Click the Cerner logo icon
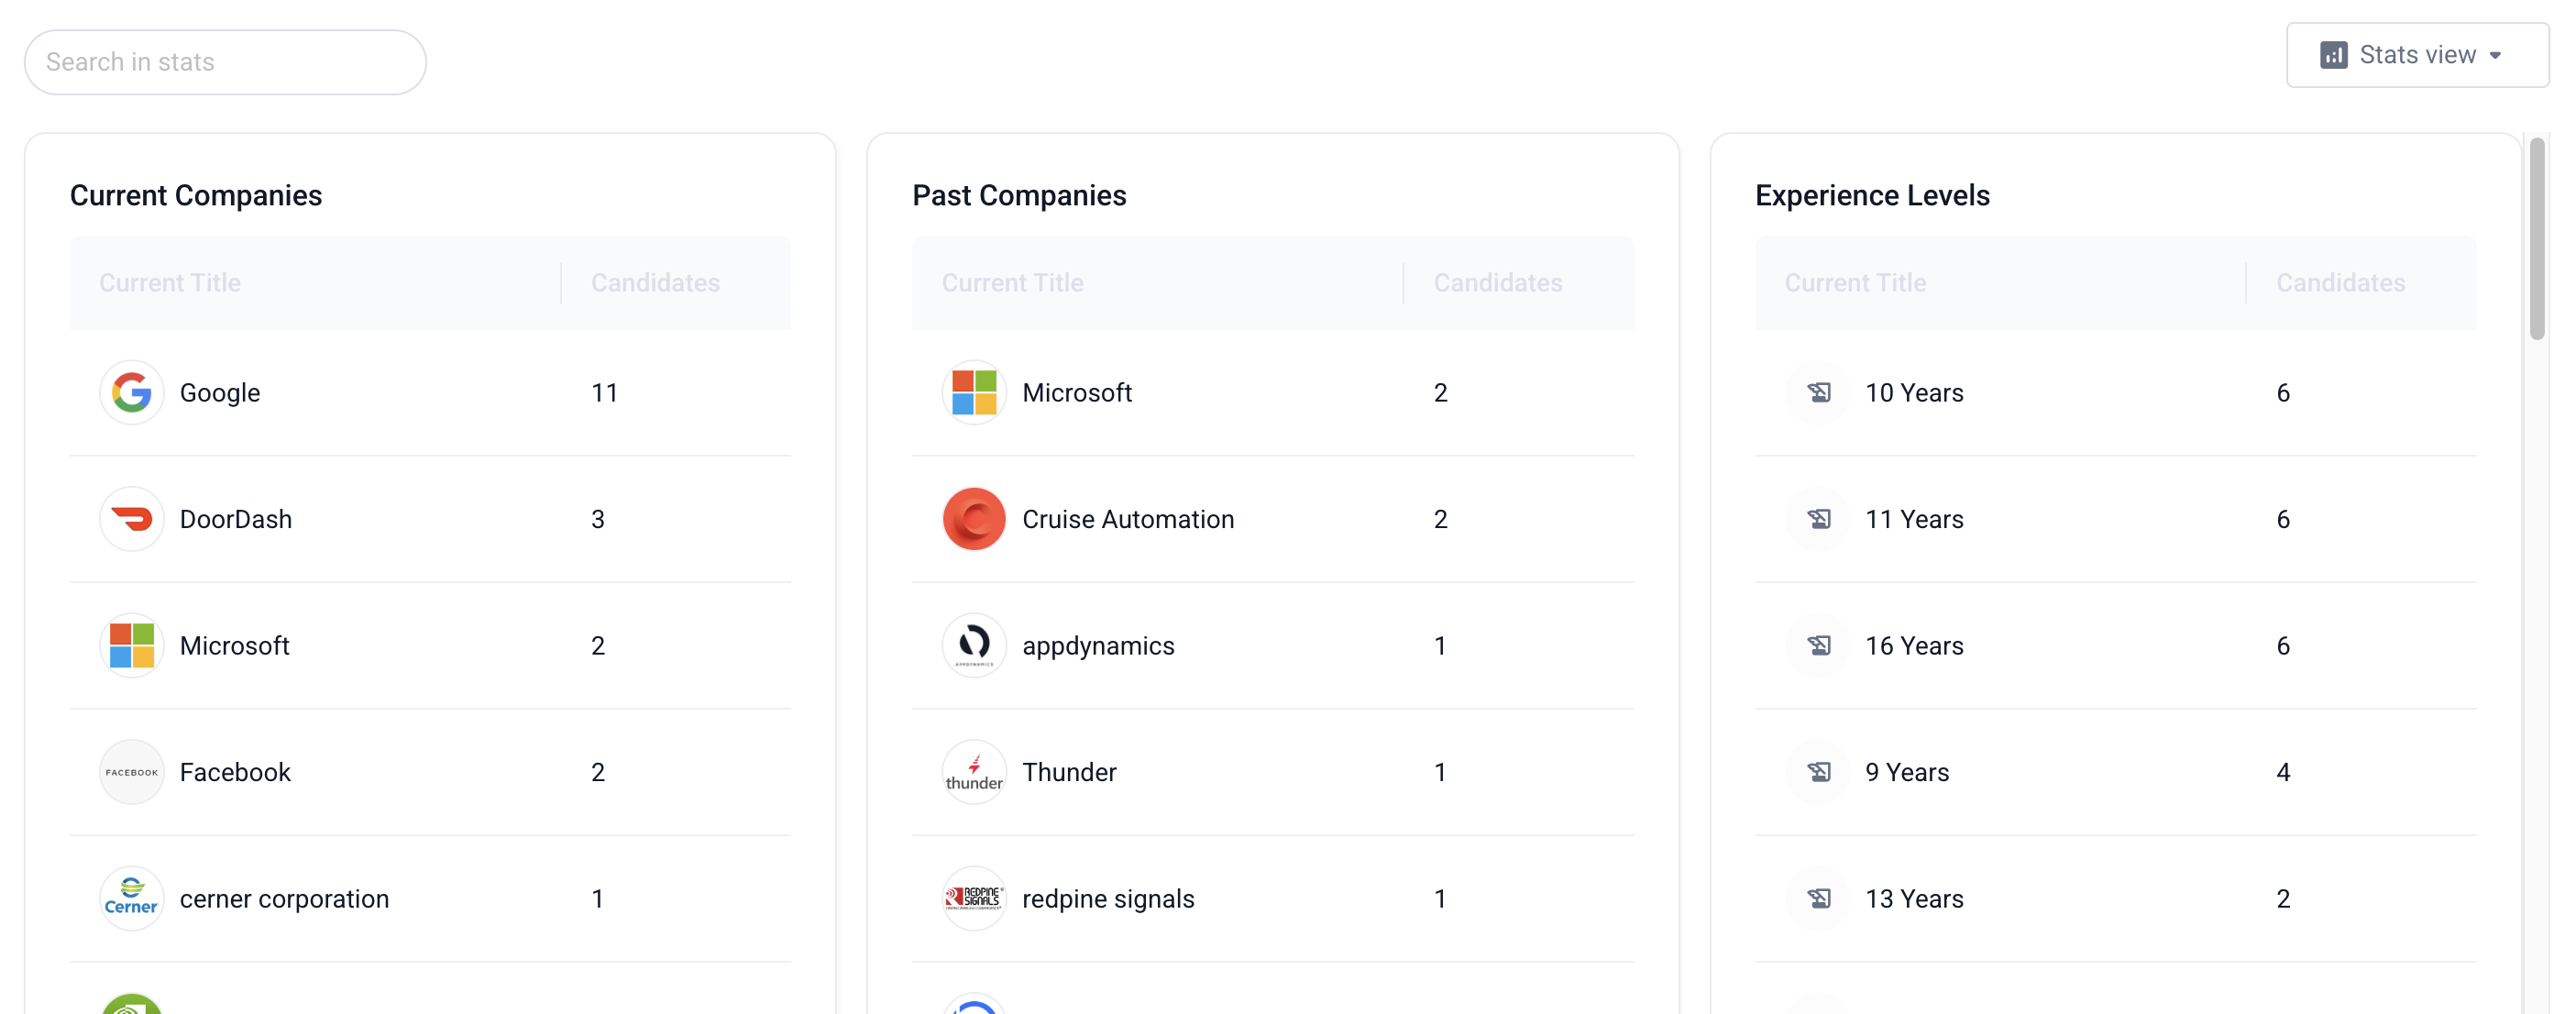The width and height of the screenshot is (2576, 1014). (131, 898)
